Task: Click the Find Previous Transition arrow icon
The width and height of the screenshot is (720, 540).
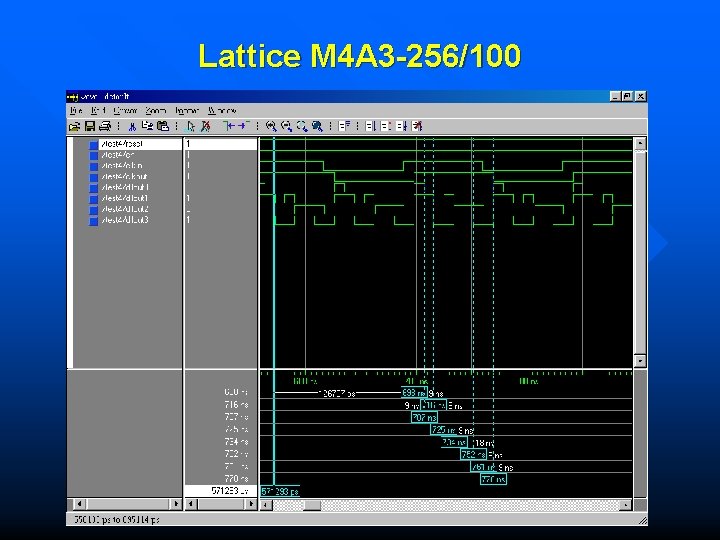Action: coord(229,126)
